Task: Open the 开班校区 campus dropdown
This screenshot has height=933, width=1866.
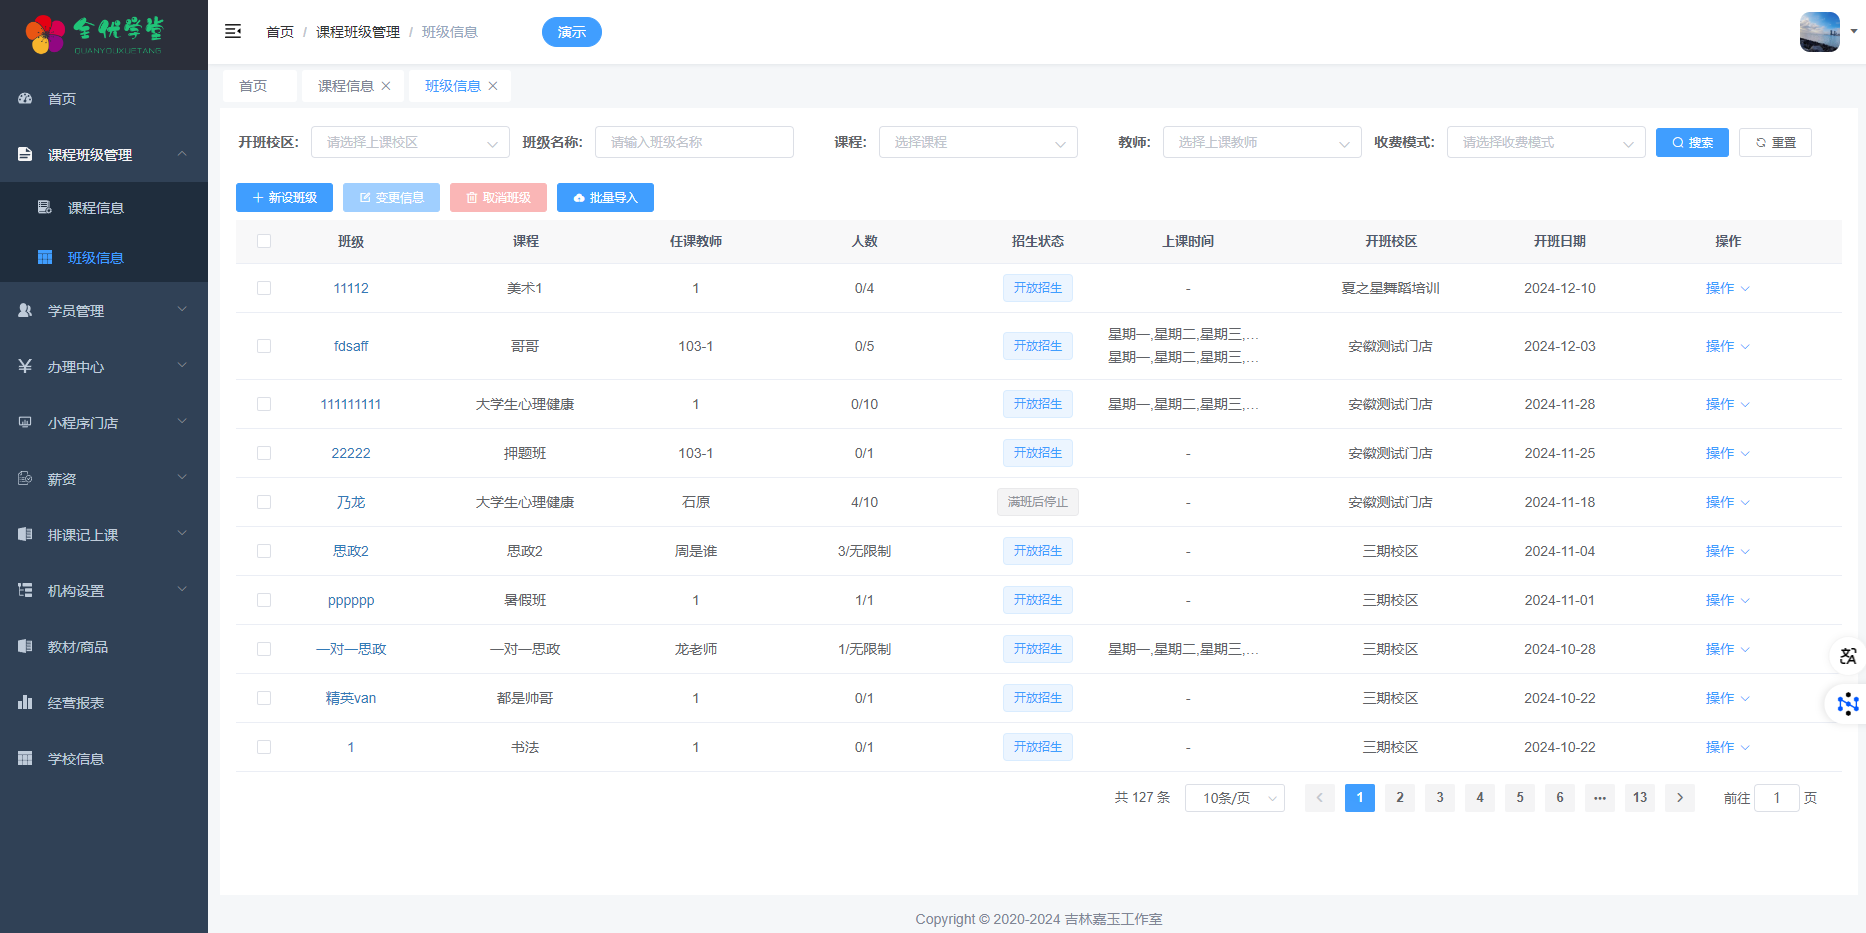Action: coord(410,142)
